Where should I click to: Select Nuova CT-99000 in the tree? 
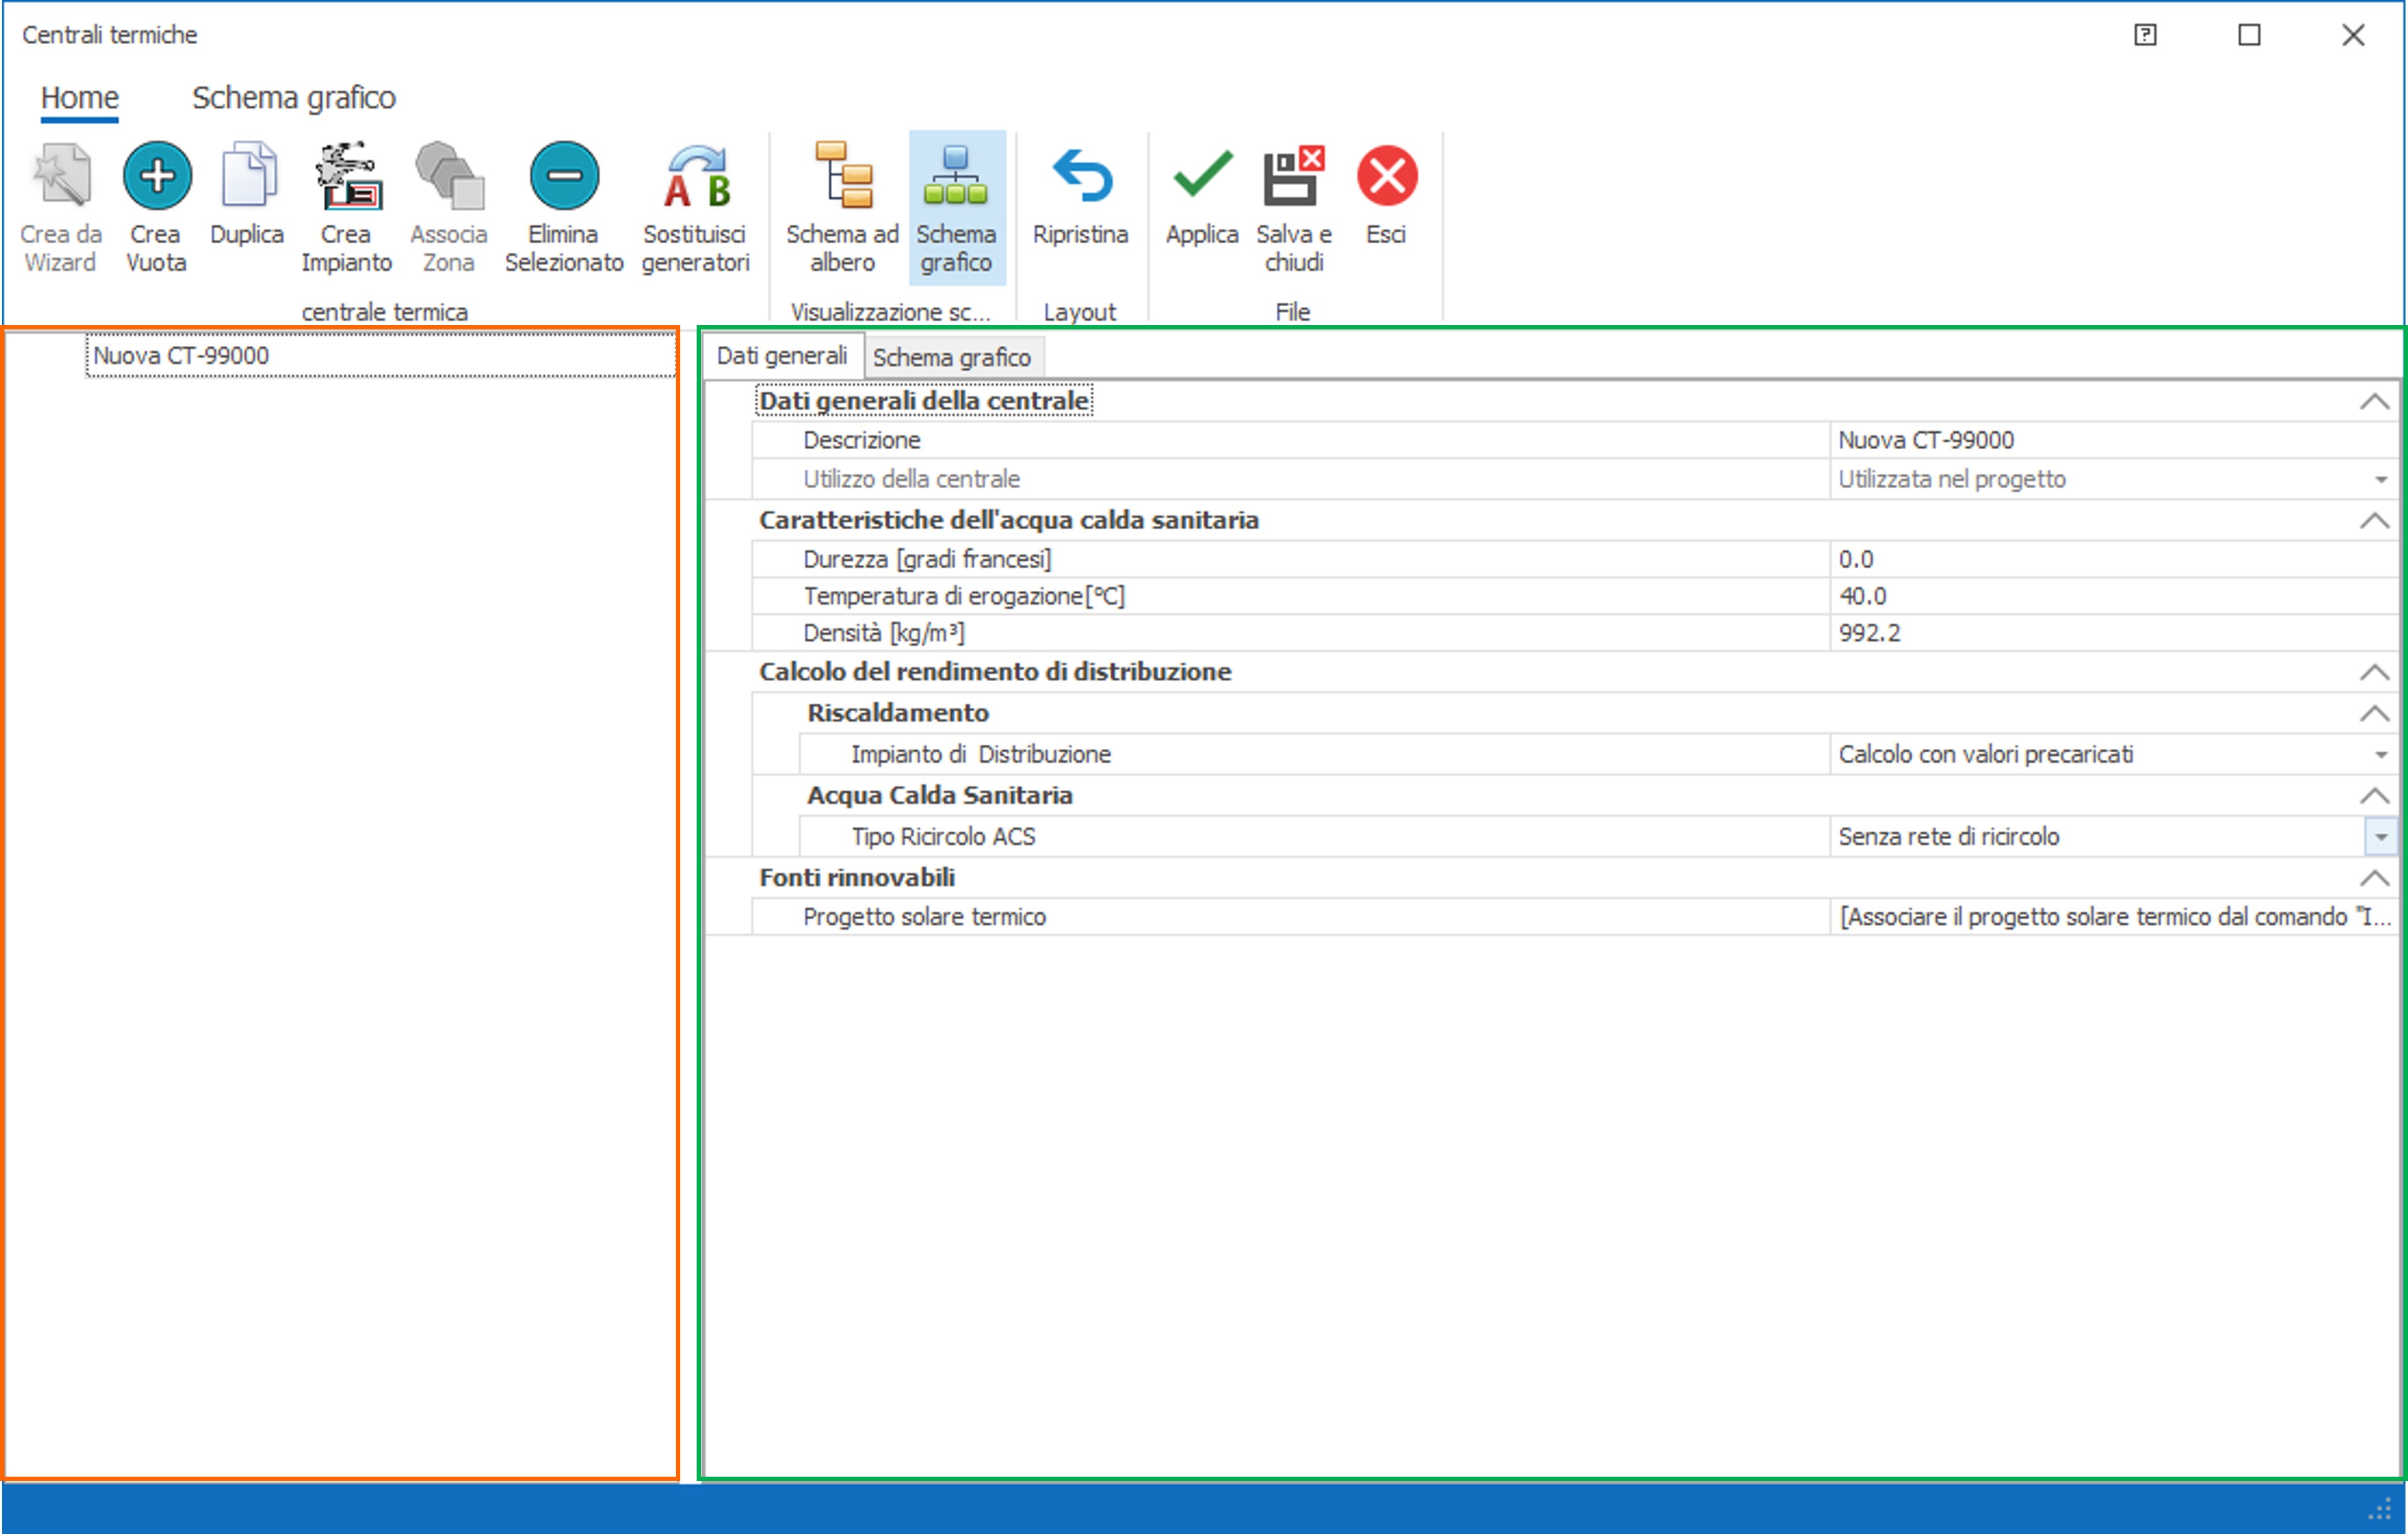pyautogui.click(x=181, y=356)
